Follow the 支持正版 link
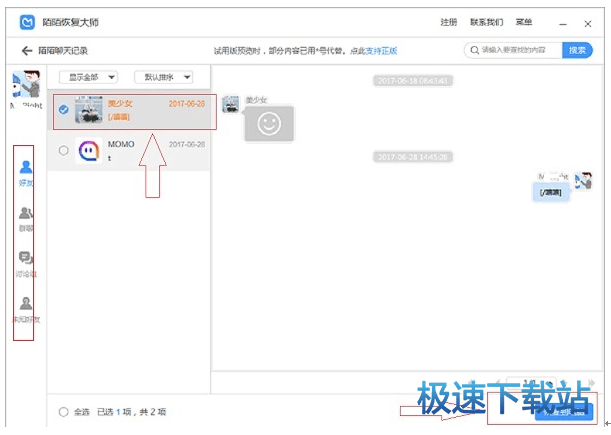Image resolution: width=611 pixels, height=435 pixels. pos(381,51)
